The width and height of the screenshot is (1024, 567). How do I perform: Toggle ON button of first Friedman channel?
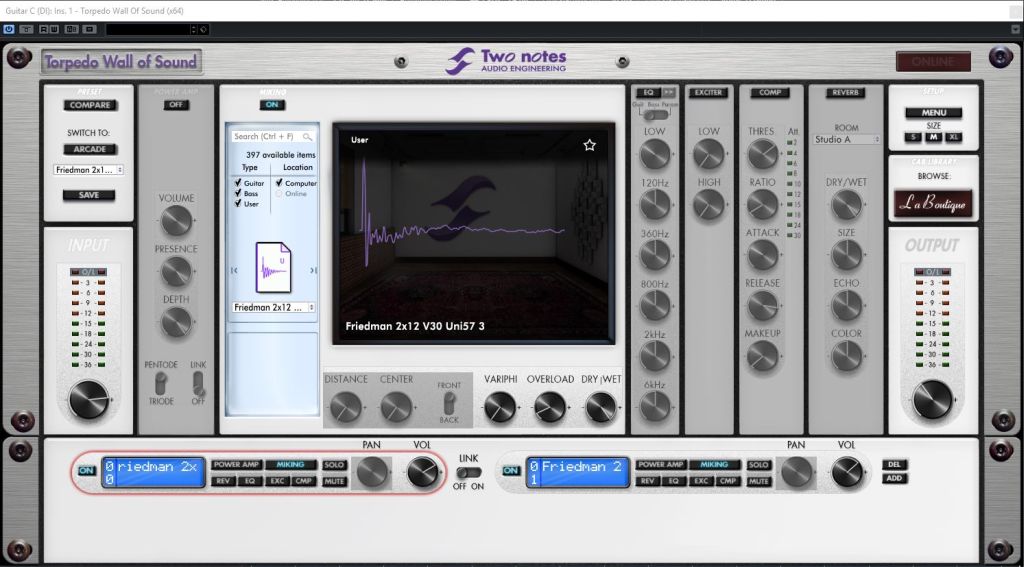pos(86,470)
